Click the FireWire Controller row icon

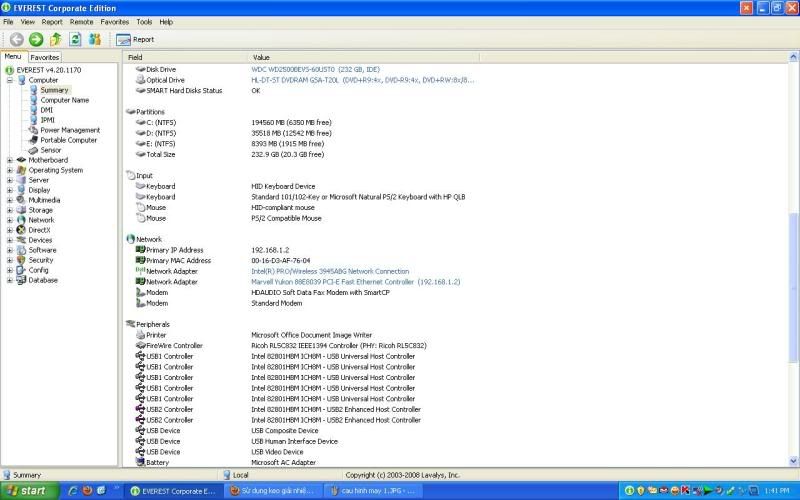point(140,345)
